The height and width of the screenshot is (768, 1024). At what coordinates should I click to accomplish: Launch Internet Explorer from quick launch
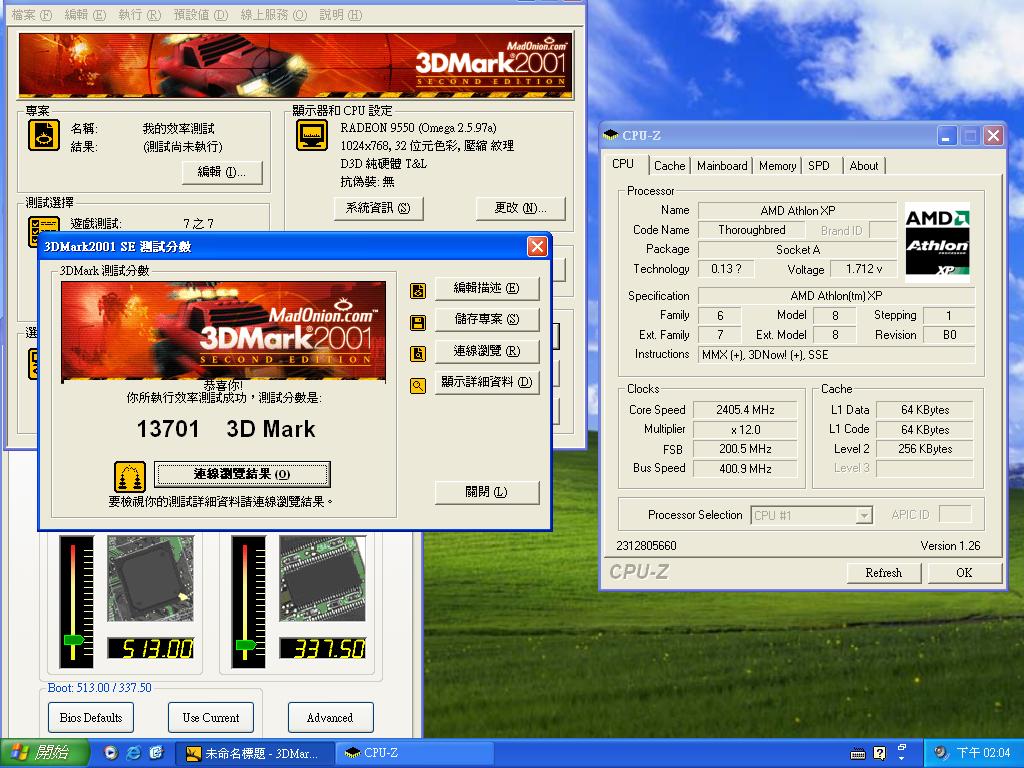(133, 753)
